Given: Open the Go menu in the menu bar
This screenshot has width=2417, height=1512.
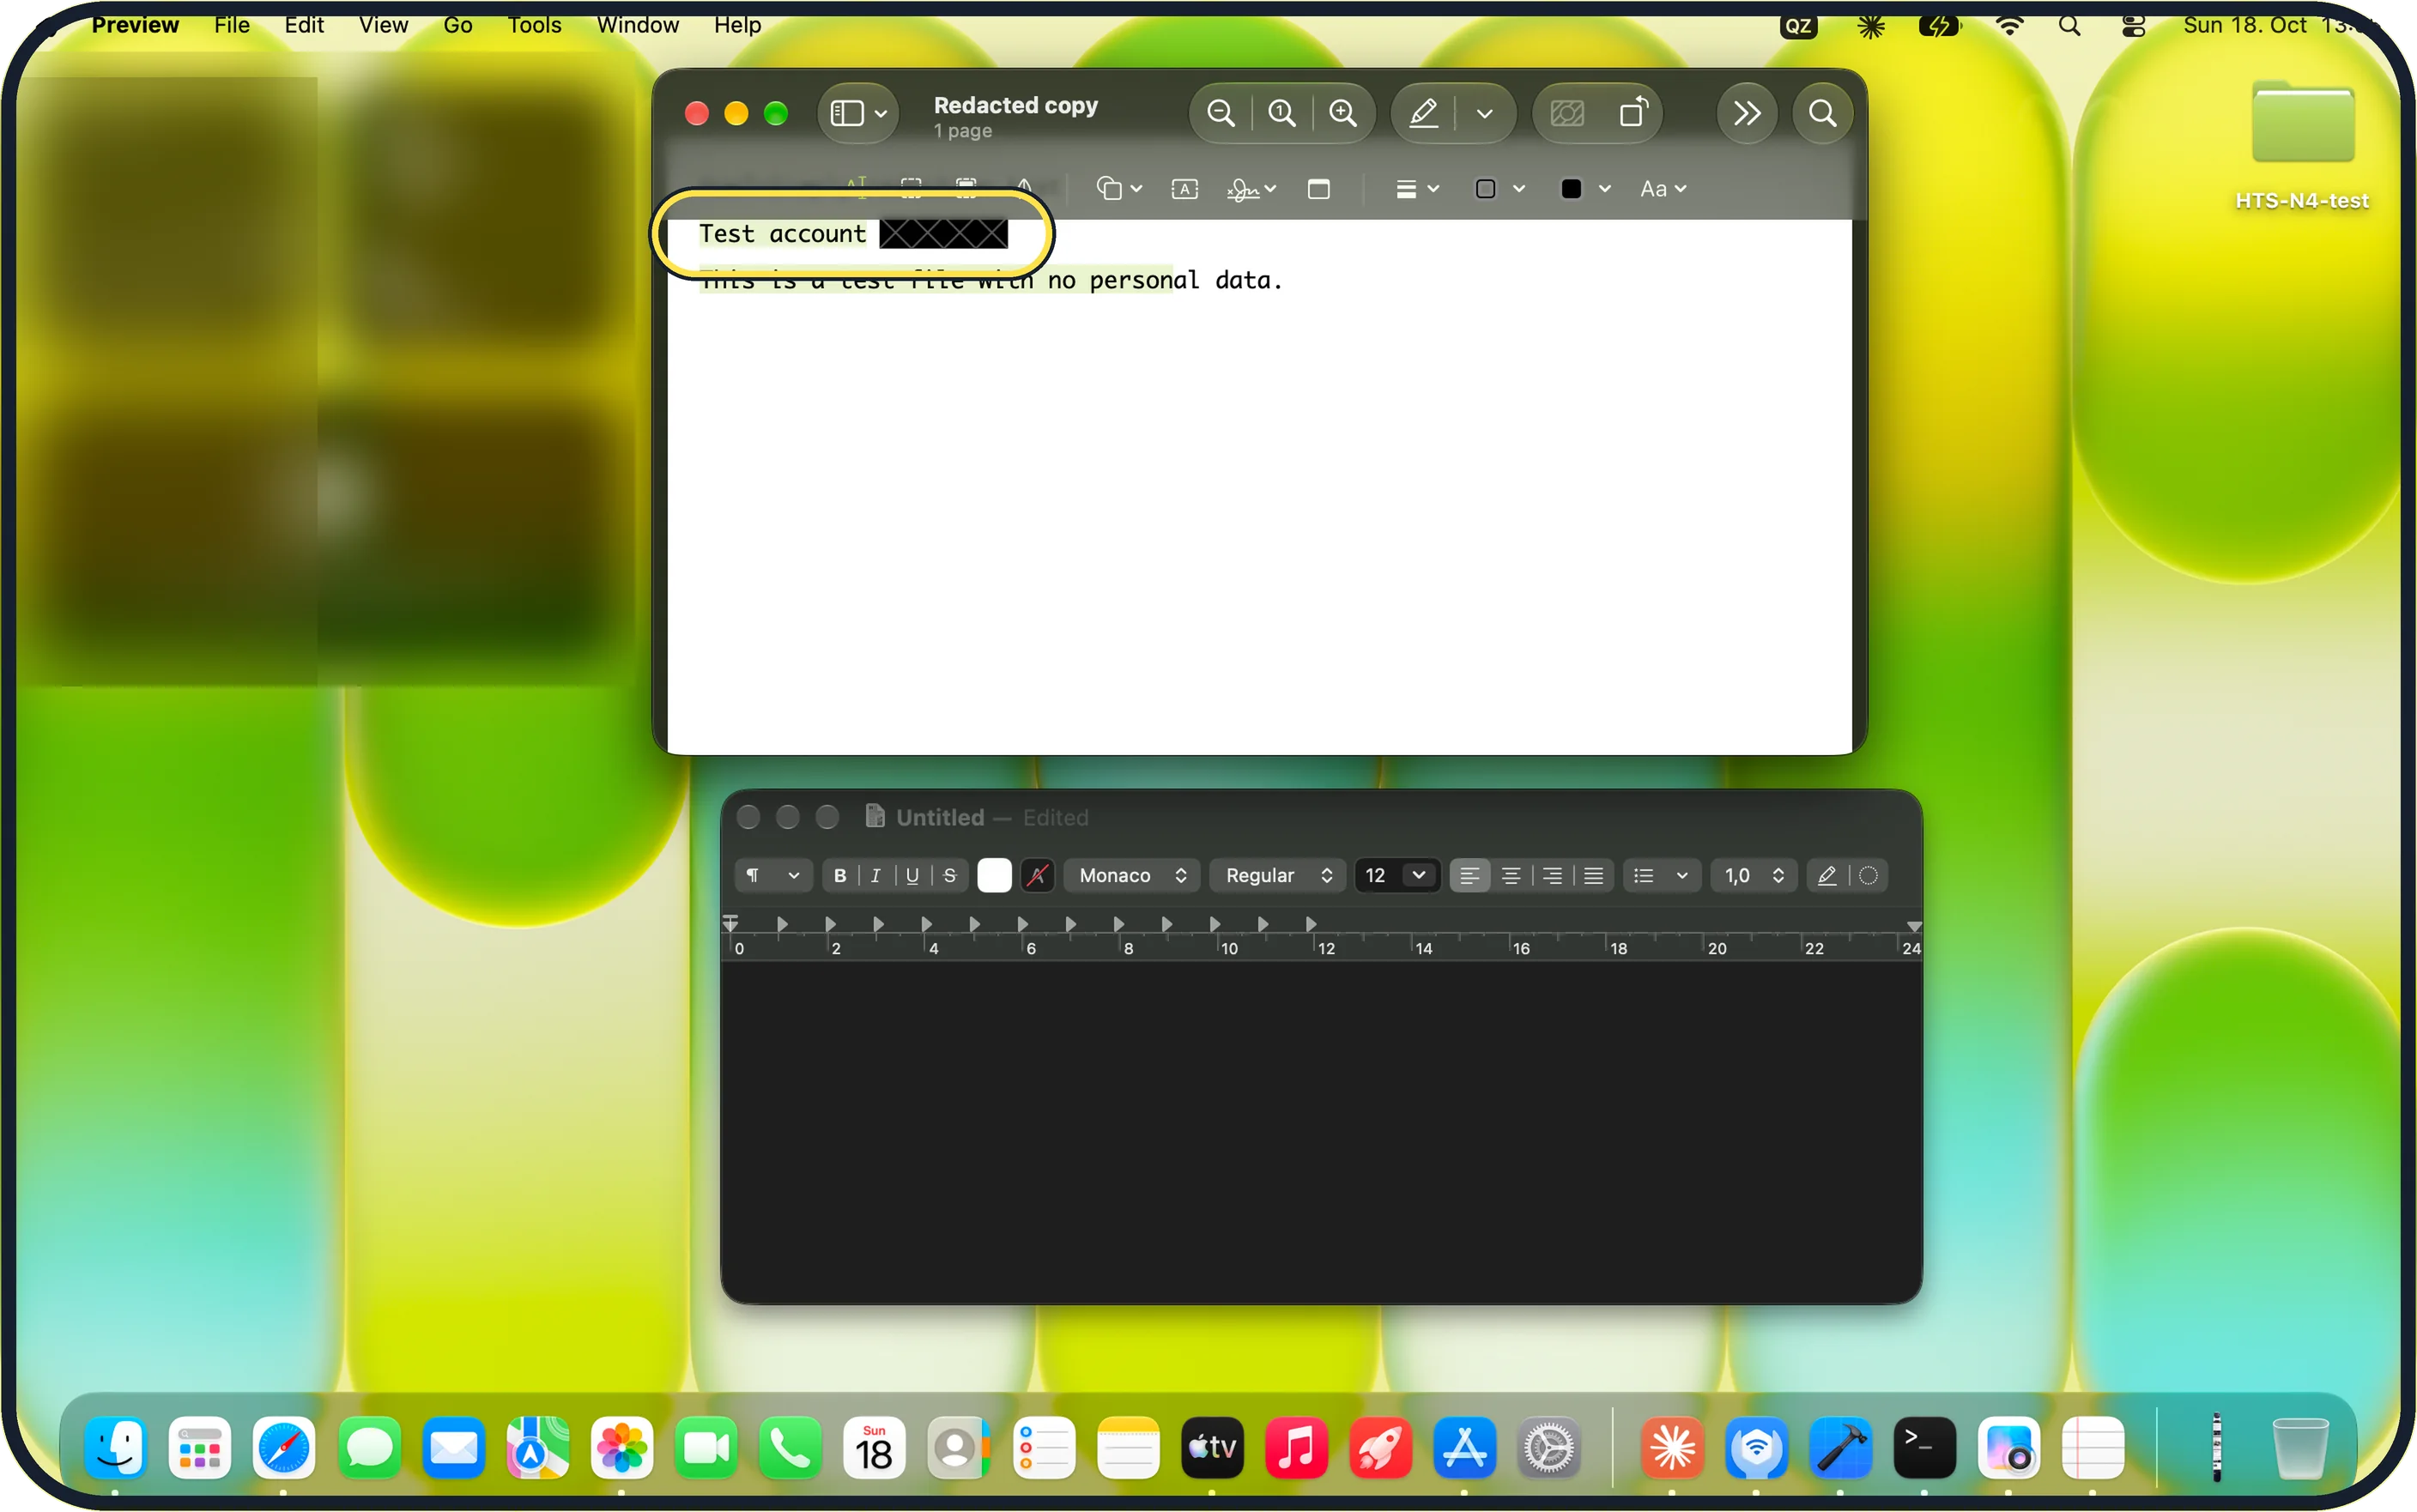Looking at the screenshot, I should pos(457,25).
